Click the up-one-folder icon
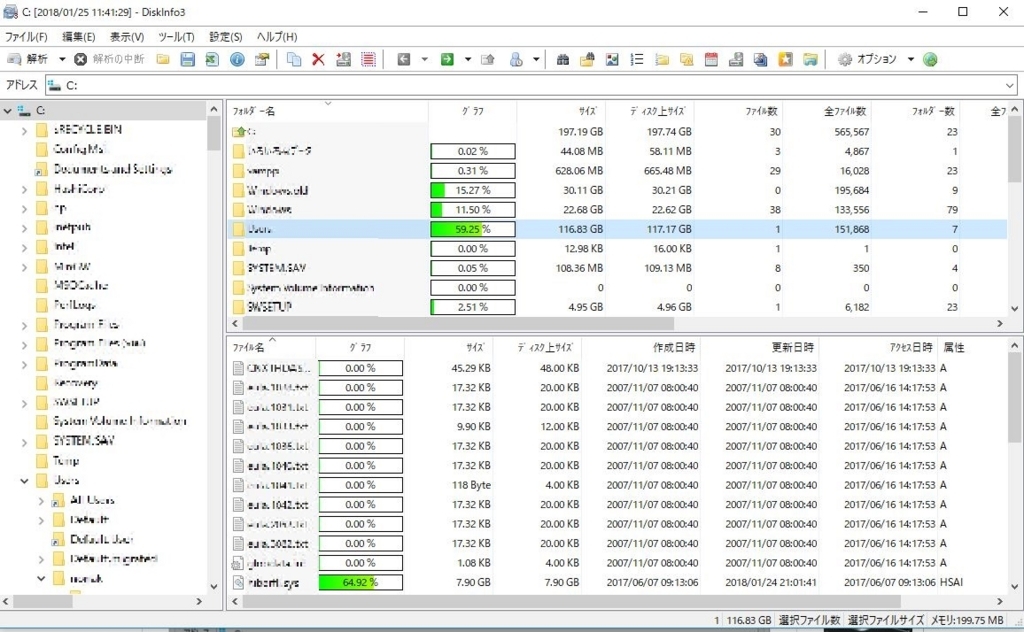Image resolution: width=1024 pixels, height=632 pixels. 488,59
